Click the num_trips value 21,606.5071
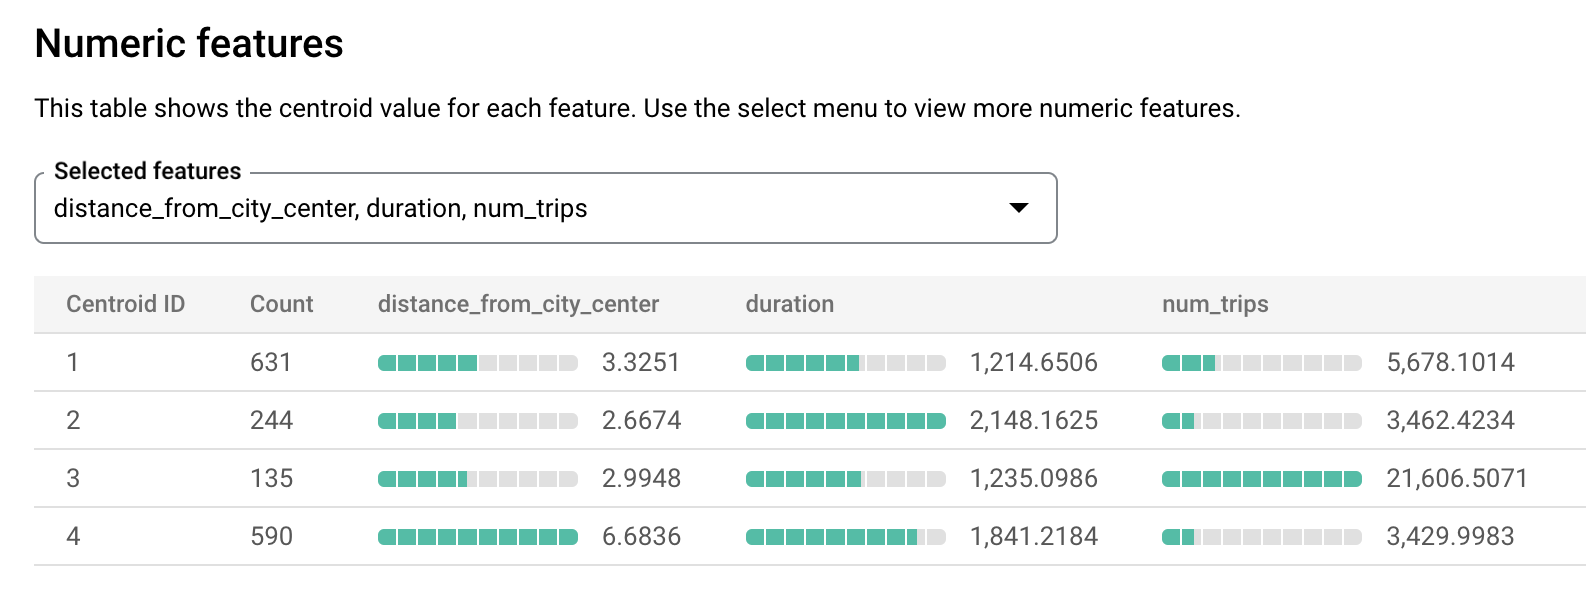Screen dimensions: 1586x590 click(1456, 478)
